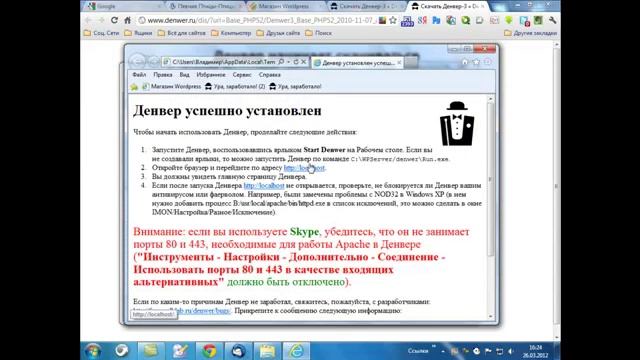Click the 'Денвер успешно установлен' heading
The image size is (640, 360).
(227, 111)
